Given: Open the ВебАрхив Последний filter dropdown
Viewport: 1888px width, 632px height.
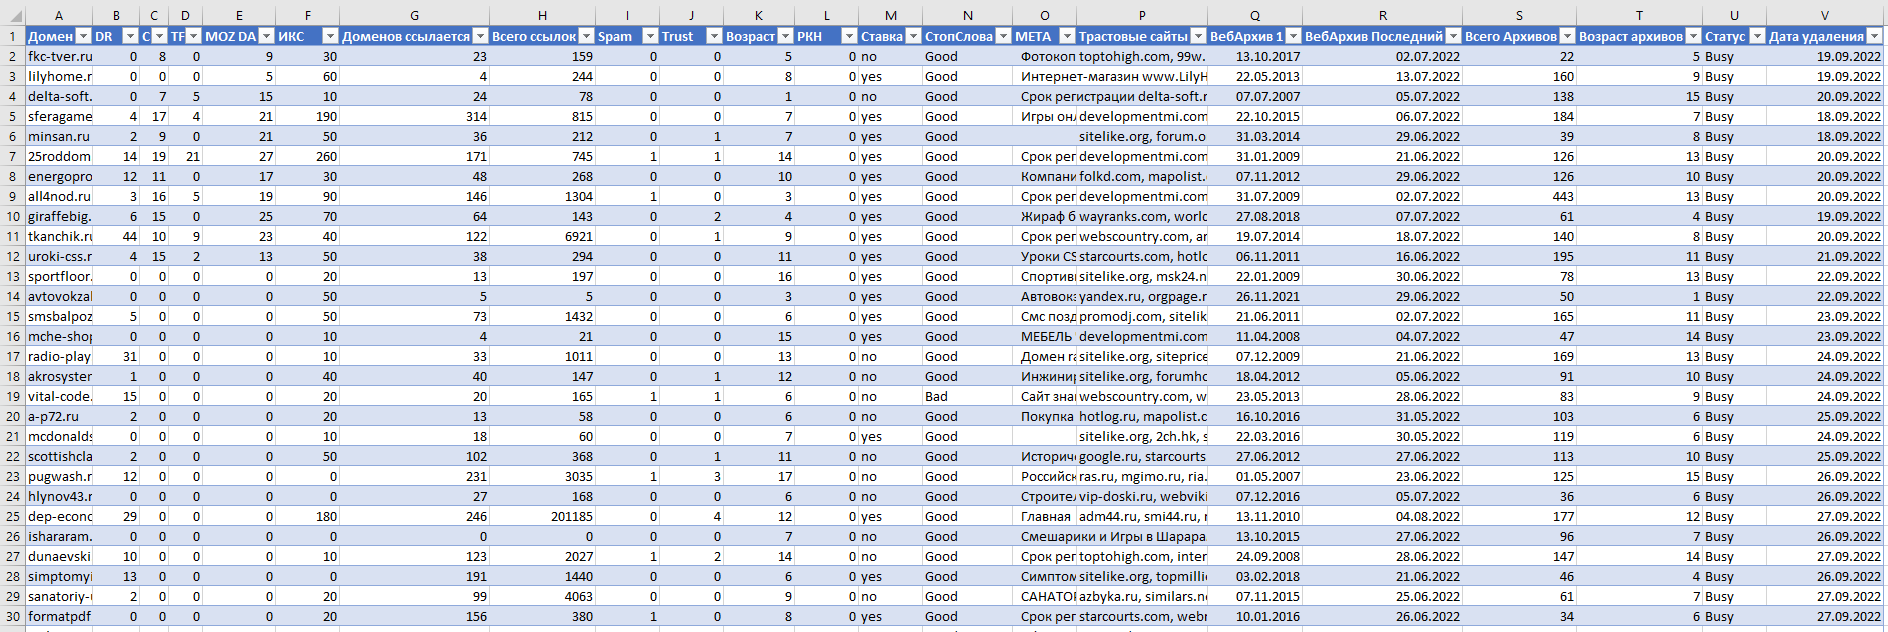Looking at the screenshot, I should click(1452, 36).
